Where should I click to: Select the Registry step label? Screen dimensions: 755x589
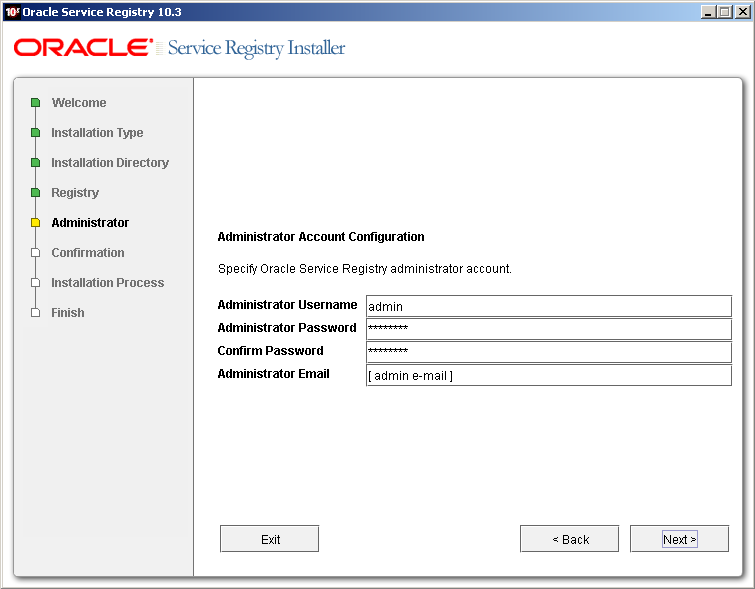click(x=75, y=193)
